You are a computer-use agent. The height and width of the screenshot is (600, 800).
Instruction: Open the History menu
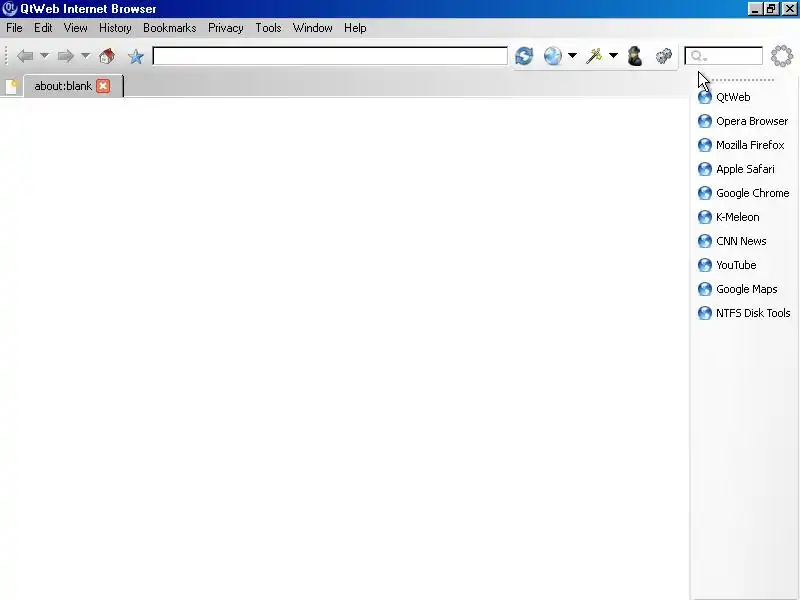pyautogui.click(x=115, y=28)
